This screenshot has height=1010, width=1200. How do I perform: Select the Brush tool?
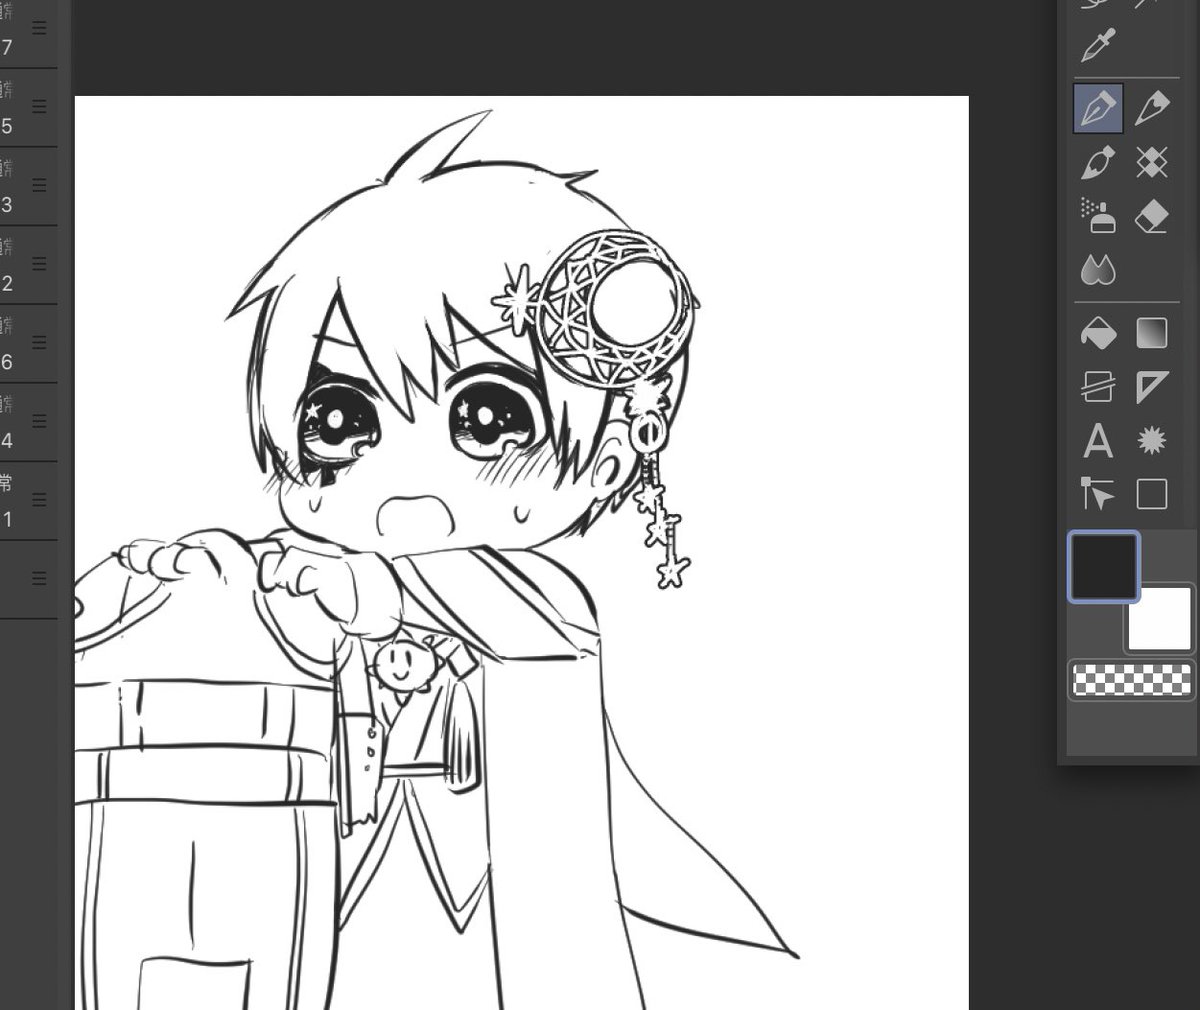coord(1098,162)
